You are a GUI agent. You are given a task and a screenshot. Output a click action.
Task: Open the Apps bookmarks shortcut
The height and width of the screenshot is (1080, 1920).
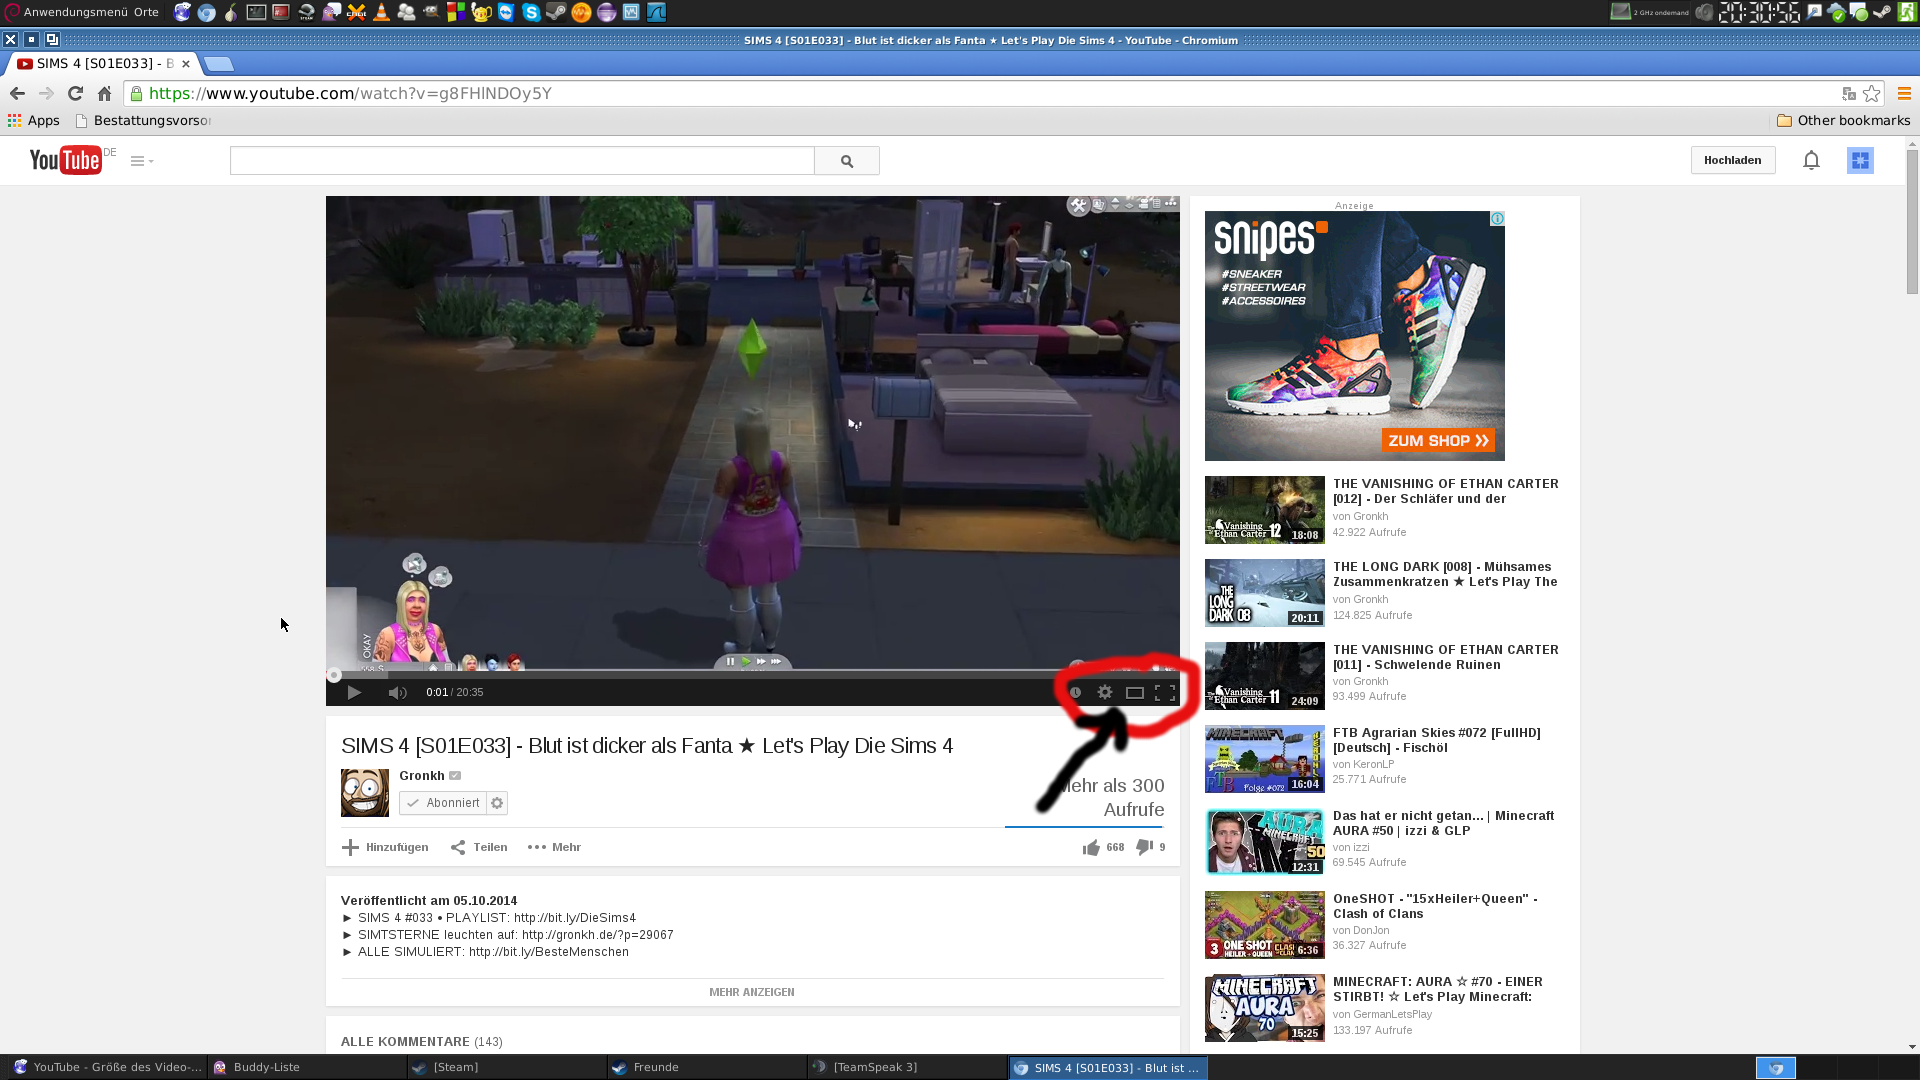[x=34, y=120]
